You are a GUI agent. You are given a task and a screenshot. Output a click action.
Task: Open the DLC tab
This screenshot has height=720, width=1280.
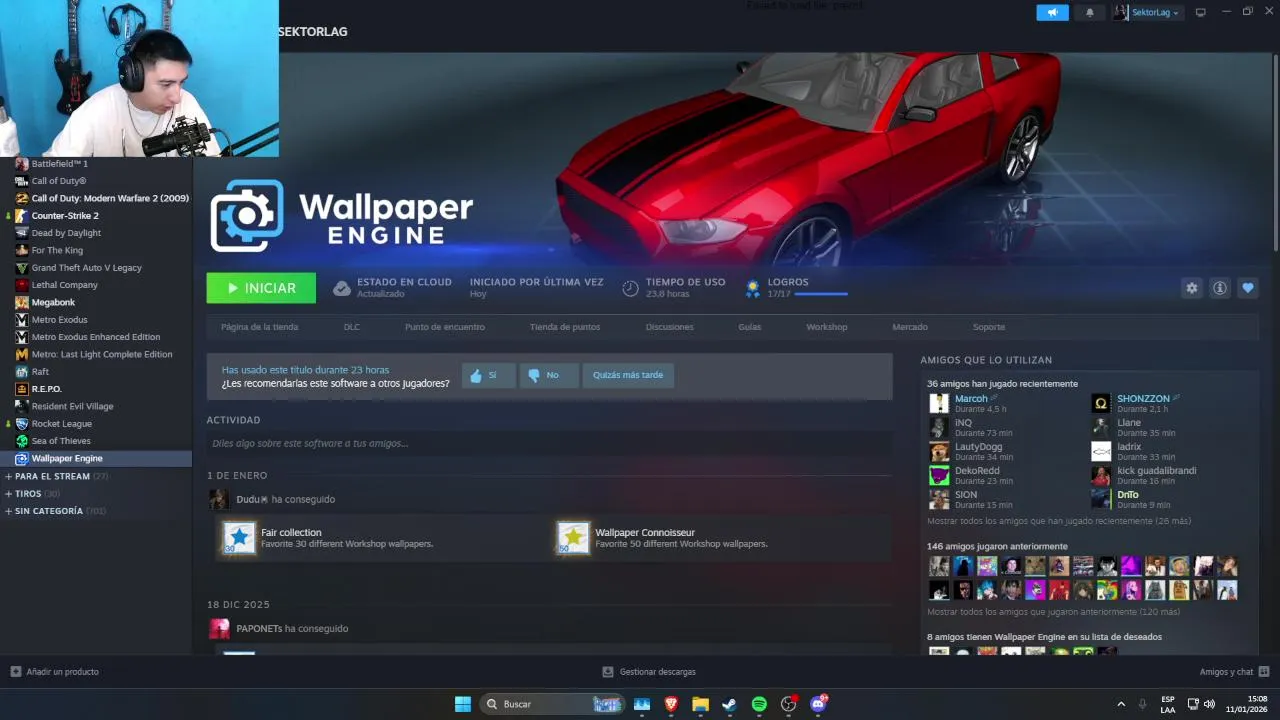(x=352, y=327)
